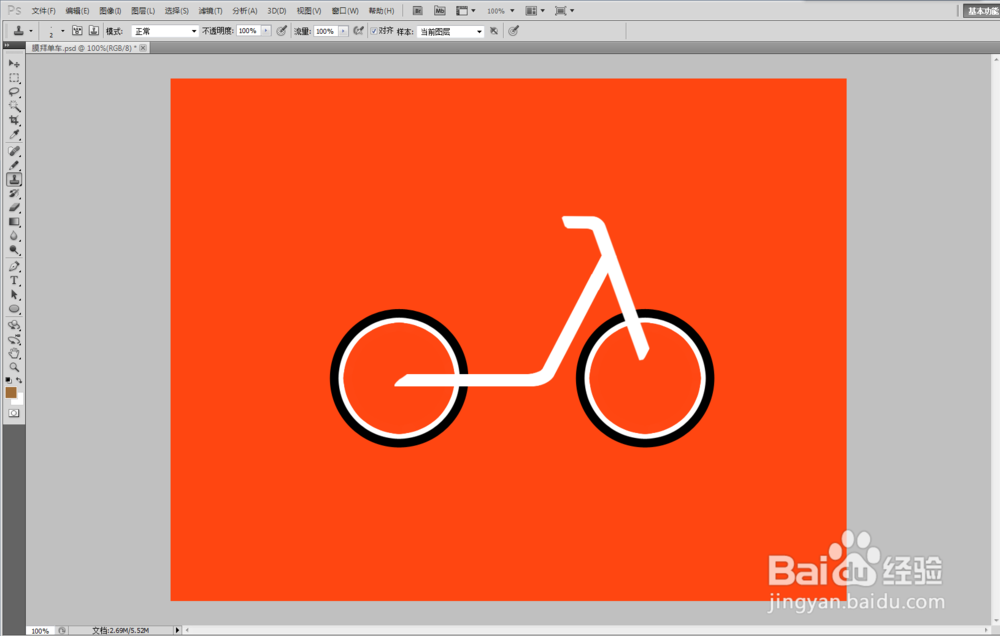Select the Horizontal Type tool

tap(14, 281)
